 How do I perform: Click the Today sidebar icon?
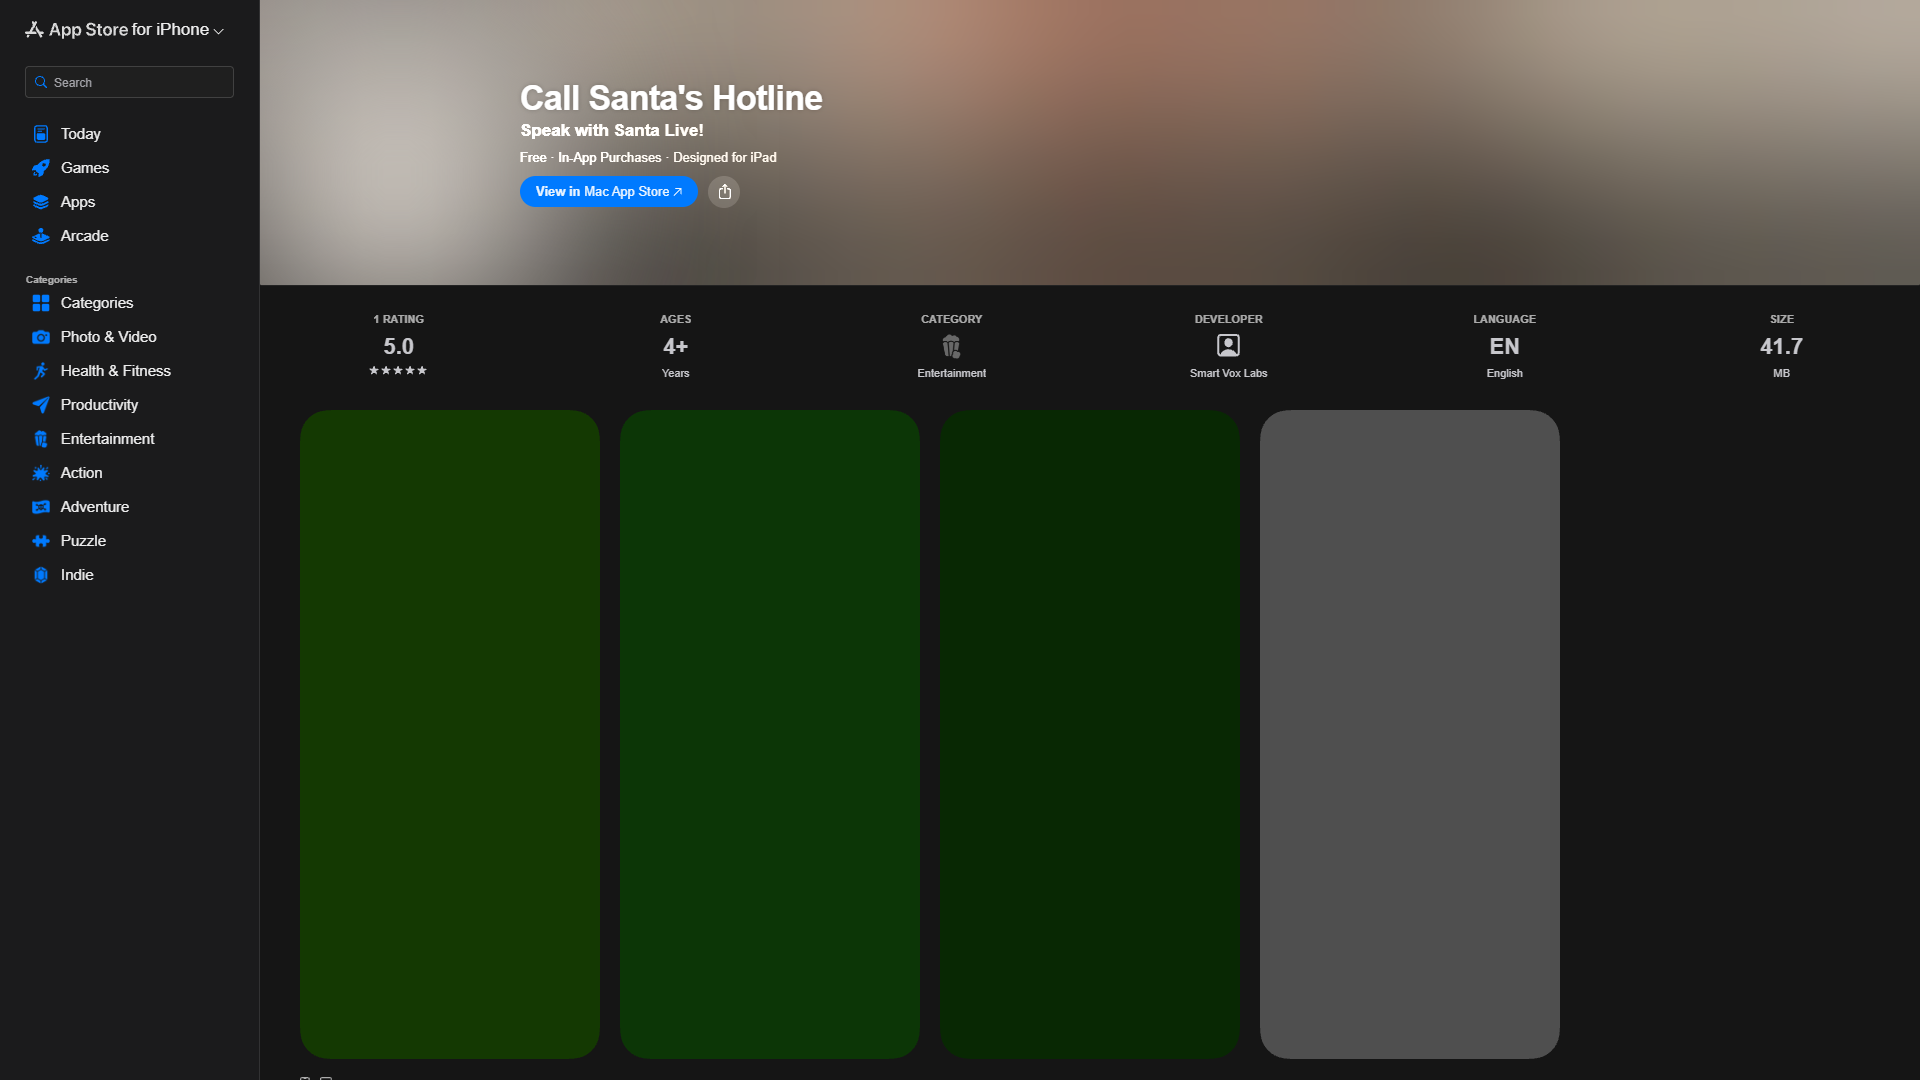(41, 134)
